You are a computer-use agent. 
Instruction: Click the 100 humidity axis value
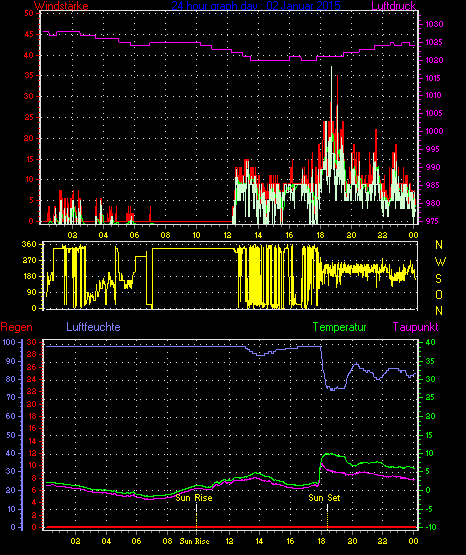click(x=9, y=342)
